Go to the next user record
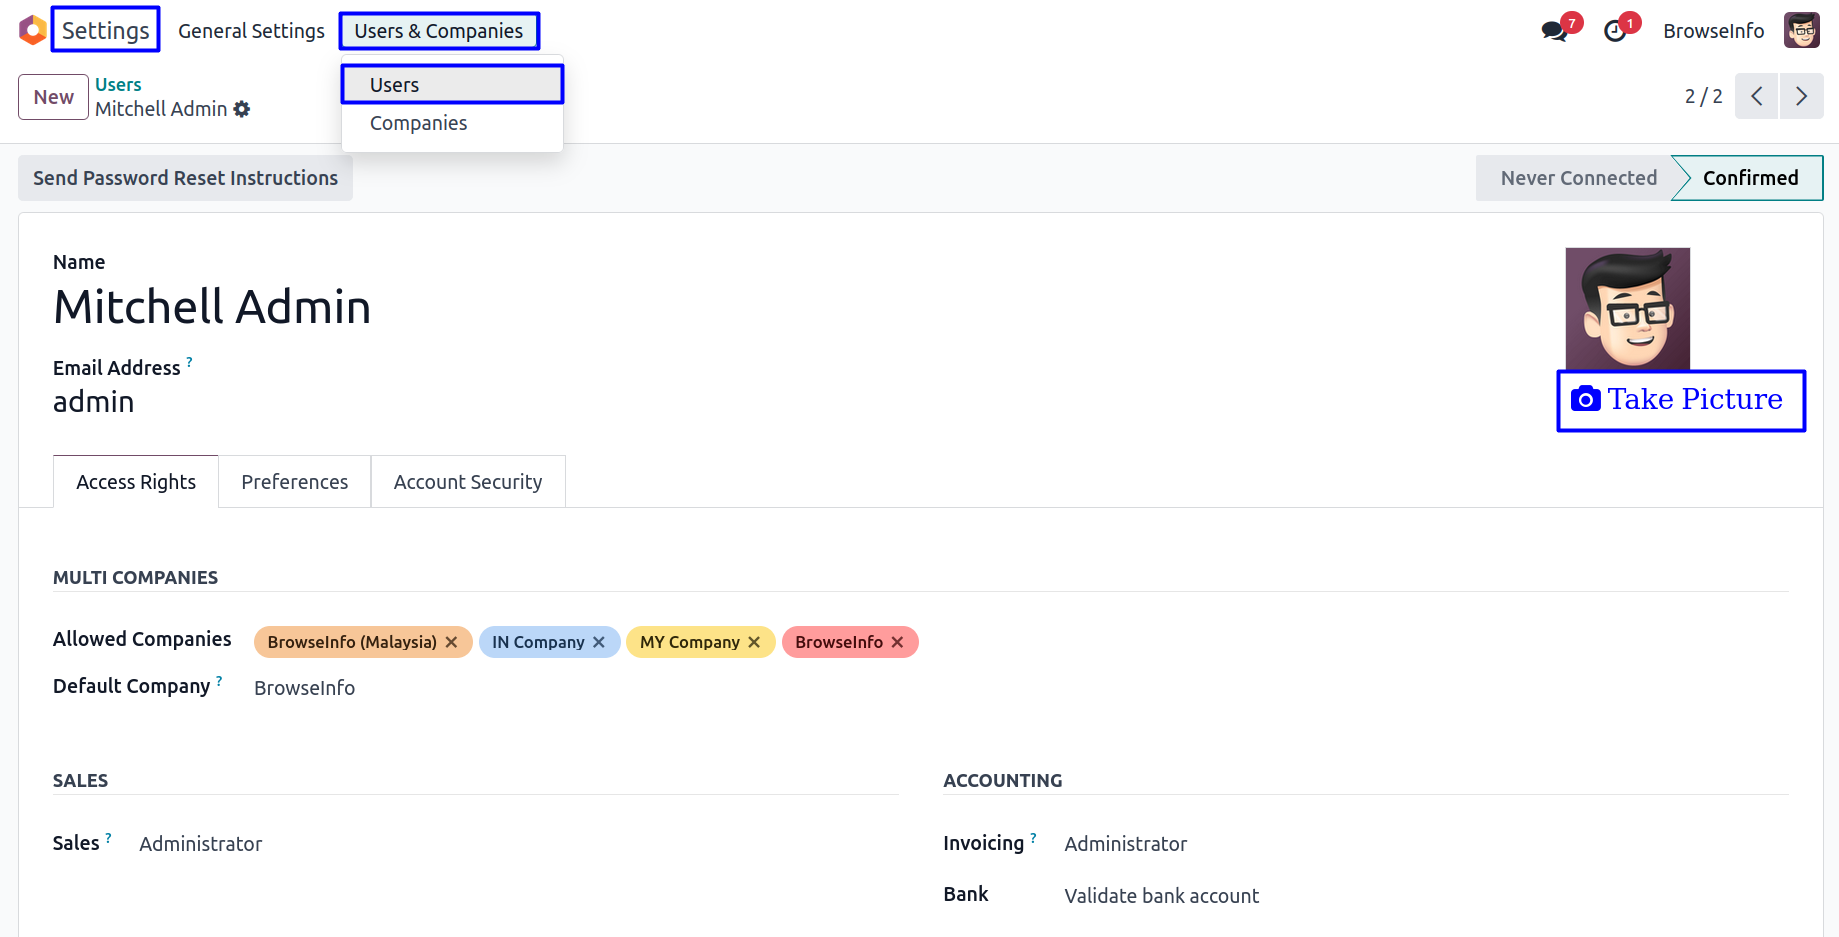 pos(1801,97)
